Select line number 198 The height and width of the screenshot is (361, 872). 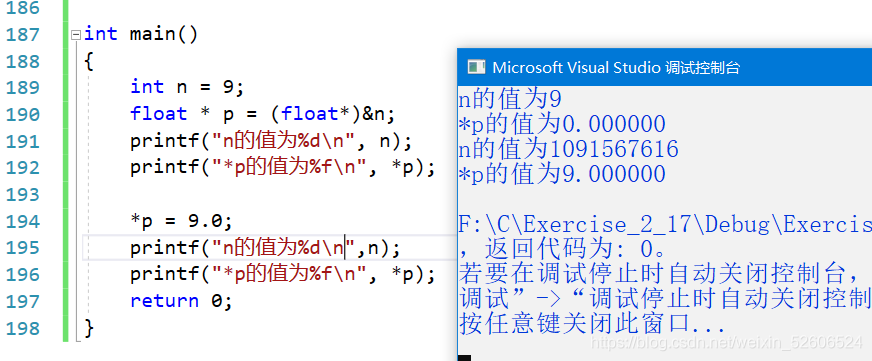[22, 328]
